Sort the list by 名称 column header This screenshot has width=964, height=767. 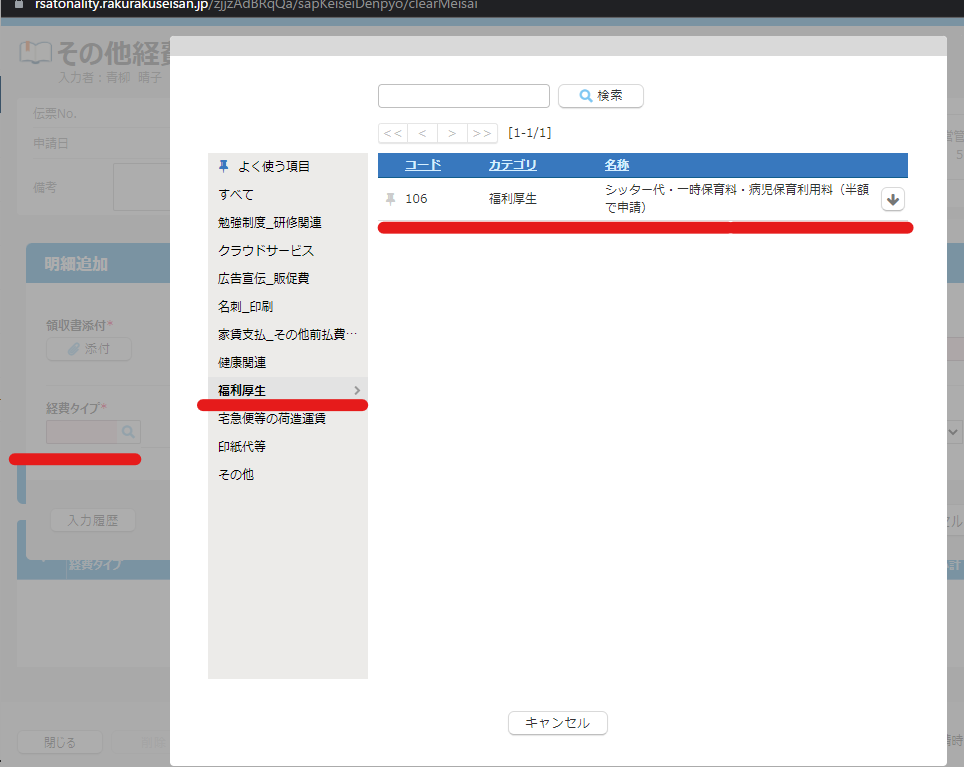[x=616, y=165]
